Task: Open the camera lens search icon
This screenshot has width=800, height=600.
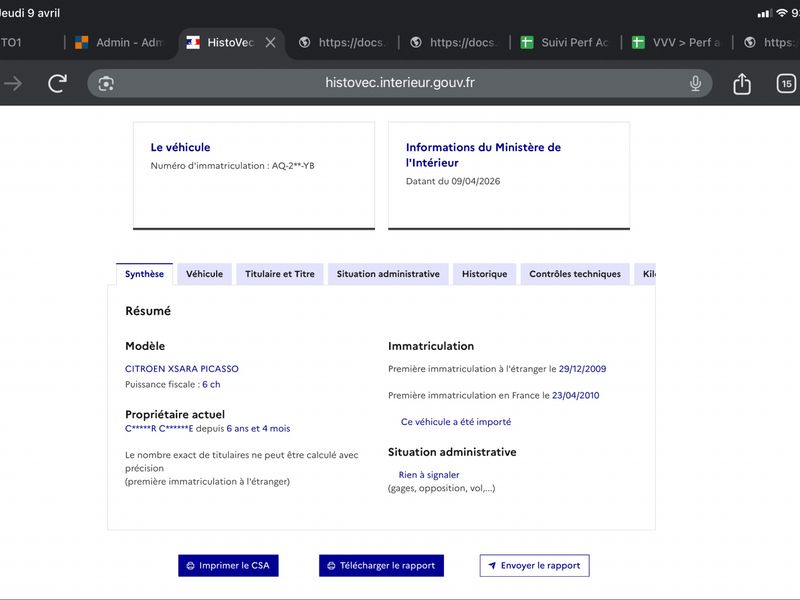Action: coord(106,84)
